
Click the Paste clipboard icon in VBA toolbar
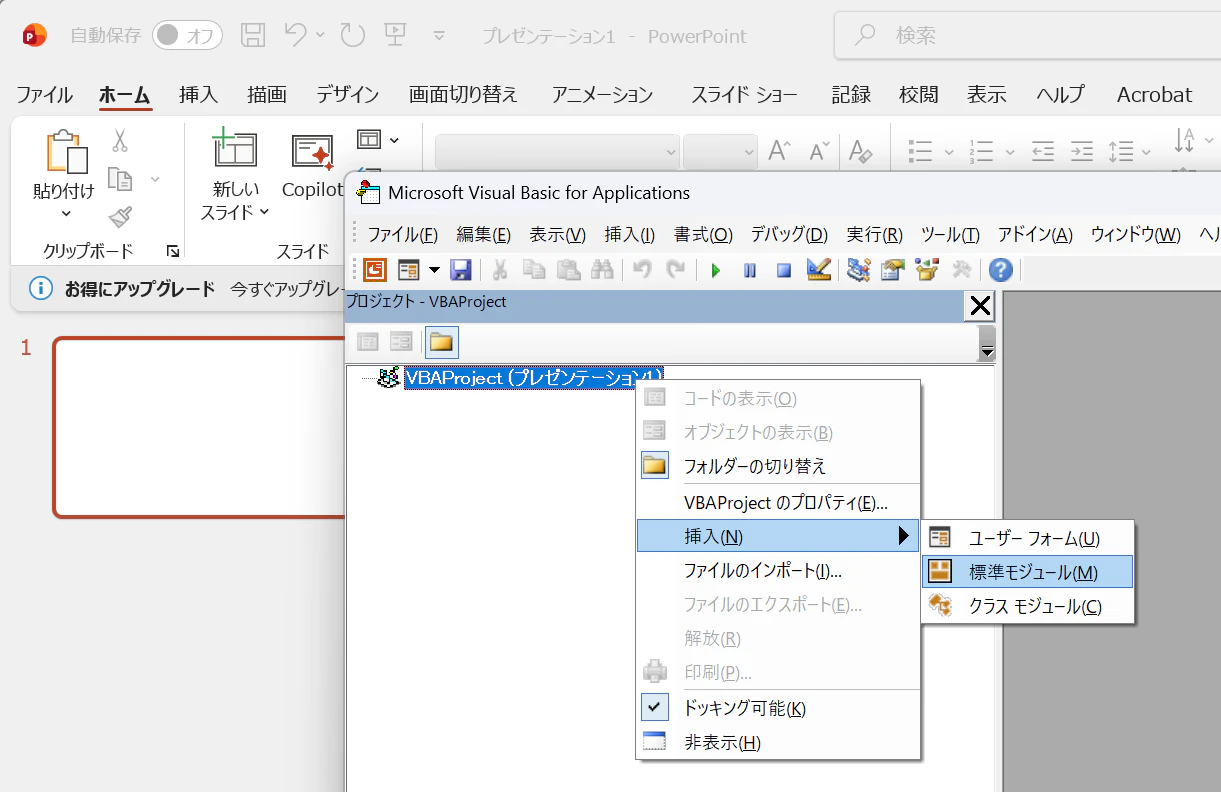coord(568,270)
